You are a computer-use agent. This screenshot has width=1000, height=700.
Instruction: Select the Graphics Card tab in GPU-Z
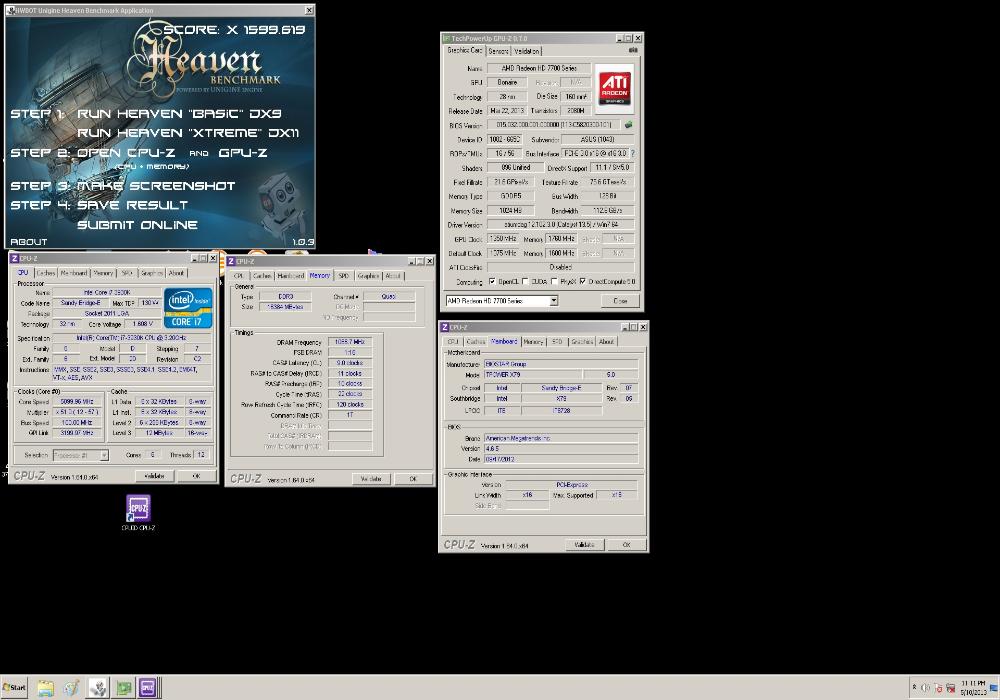tap(465, 50)
